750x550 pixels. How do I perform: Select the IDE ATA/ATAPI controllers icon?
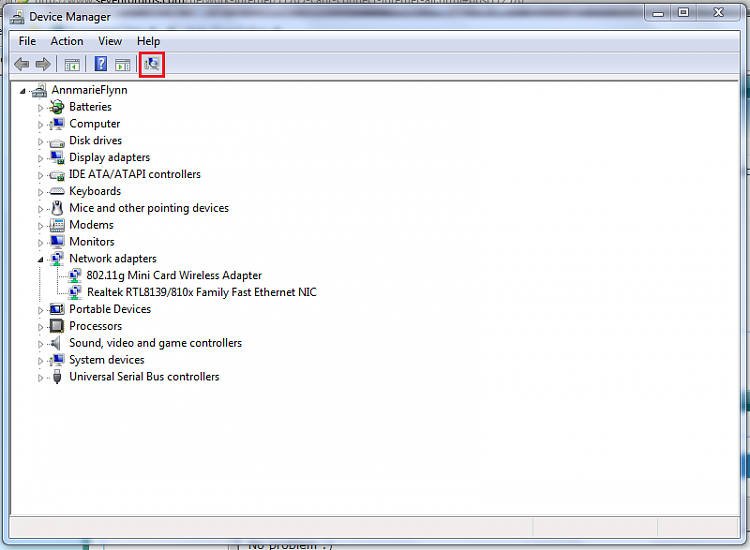(x=57, y=176)
